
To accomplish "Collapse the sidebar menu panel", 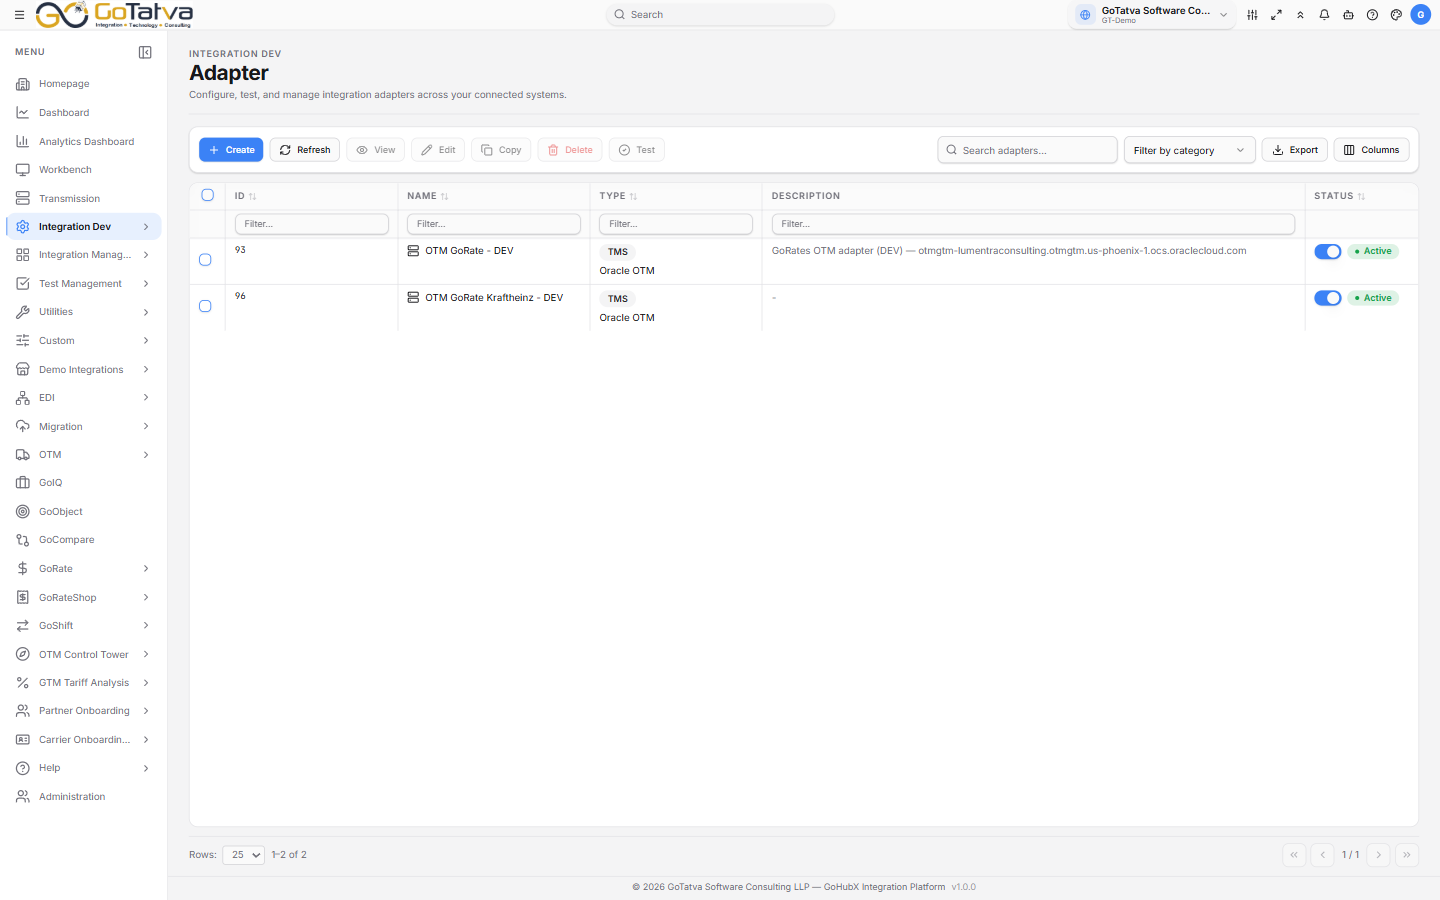I will click(145, 52).
